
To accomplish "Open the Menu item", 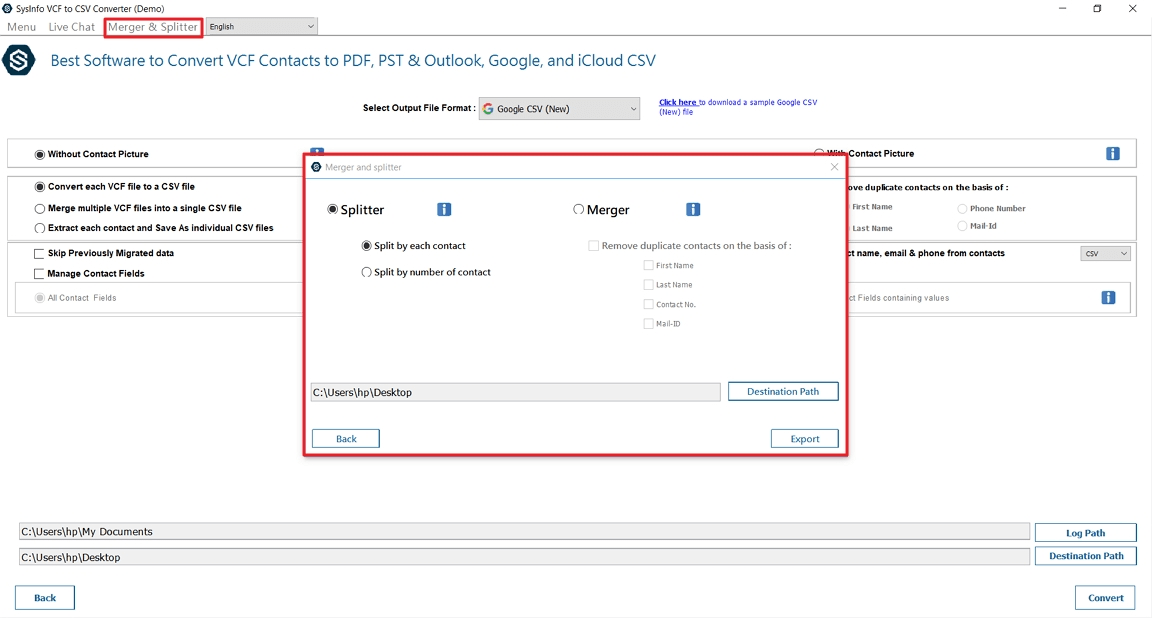I will click(x=21, y=27).
